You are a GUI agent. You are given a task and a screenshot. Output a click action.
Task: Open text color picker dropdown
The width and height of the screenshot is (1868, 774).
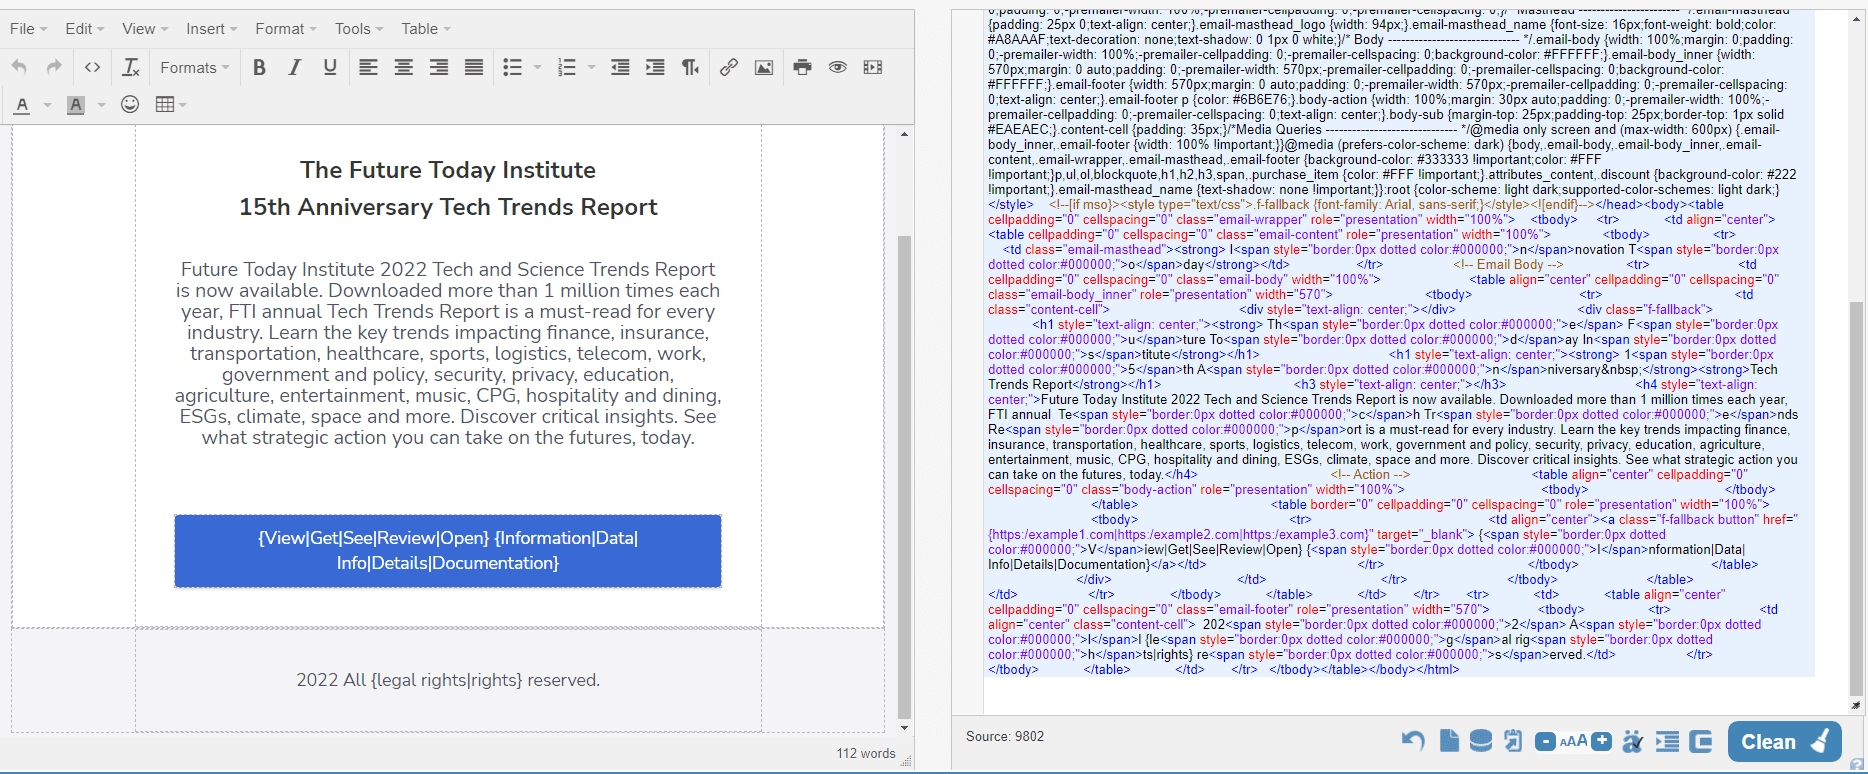46,105
